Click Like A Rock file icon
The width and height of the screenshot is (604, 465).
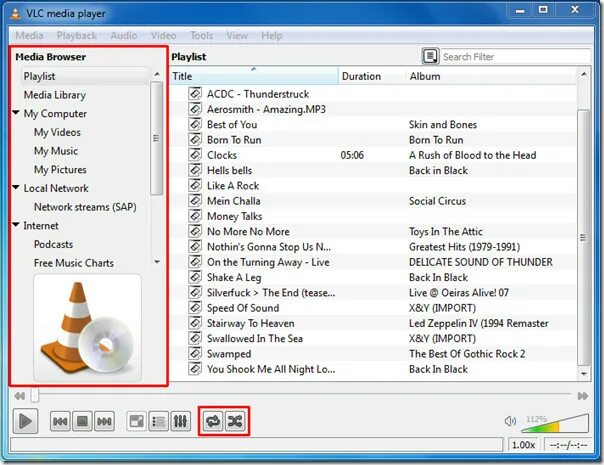click(195, 185)
